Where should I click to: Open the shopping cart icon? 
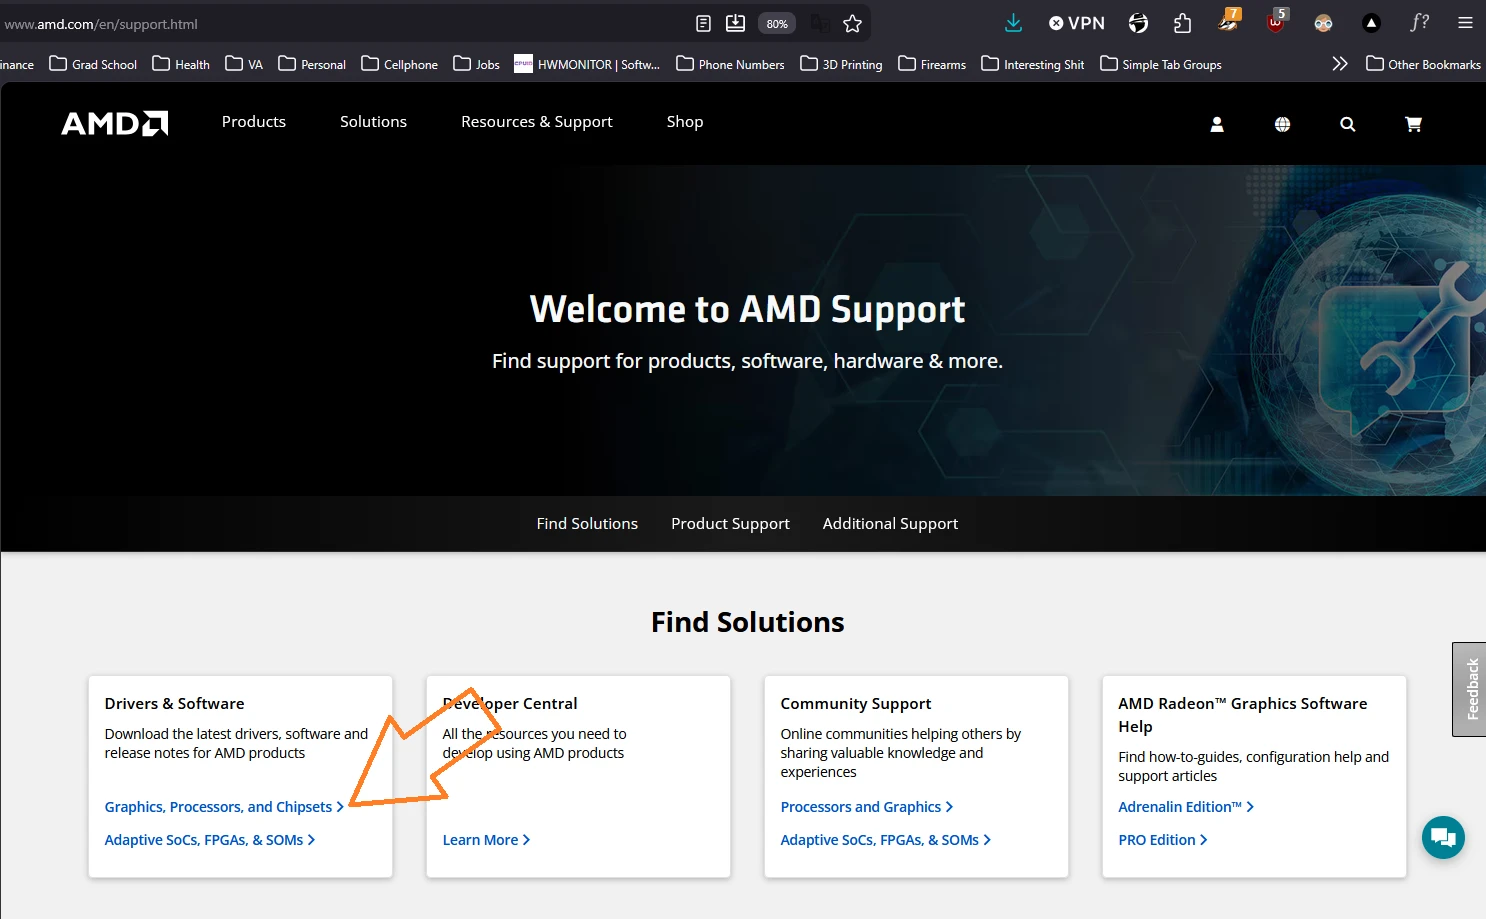tap(1413, 124)
